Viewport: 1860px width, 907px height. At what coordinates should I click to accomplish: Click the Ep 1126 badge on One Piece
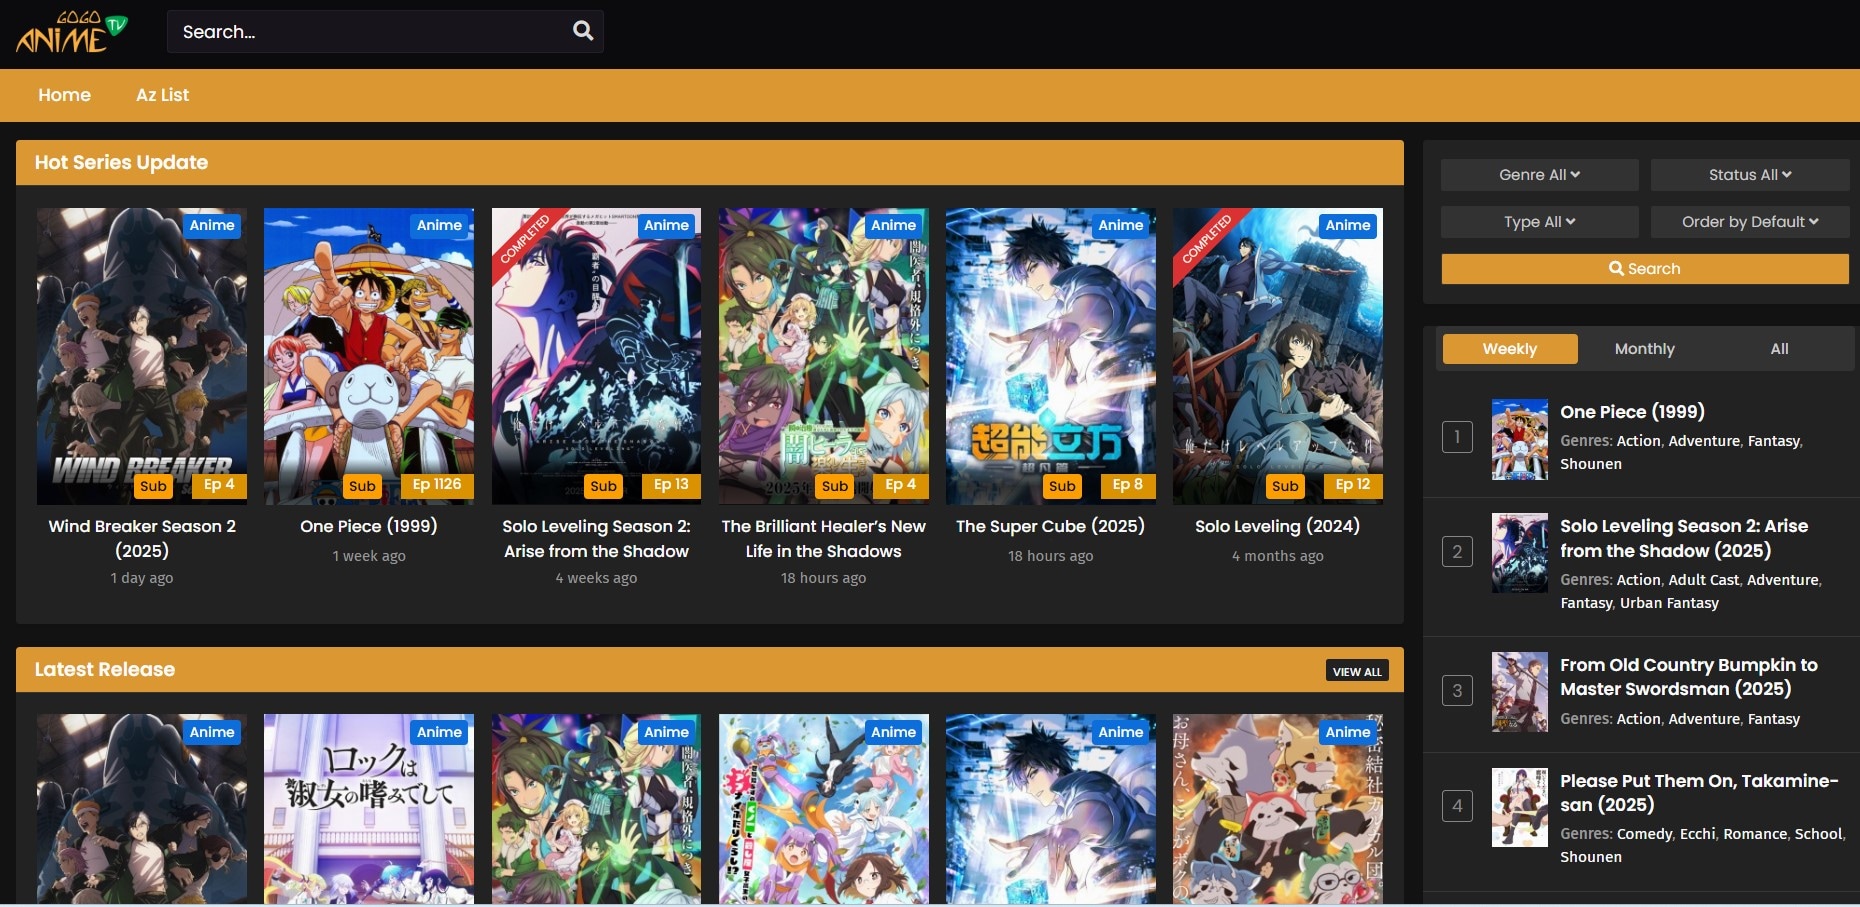point(437,485)
